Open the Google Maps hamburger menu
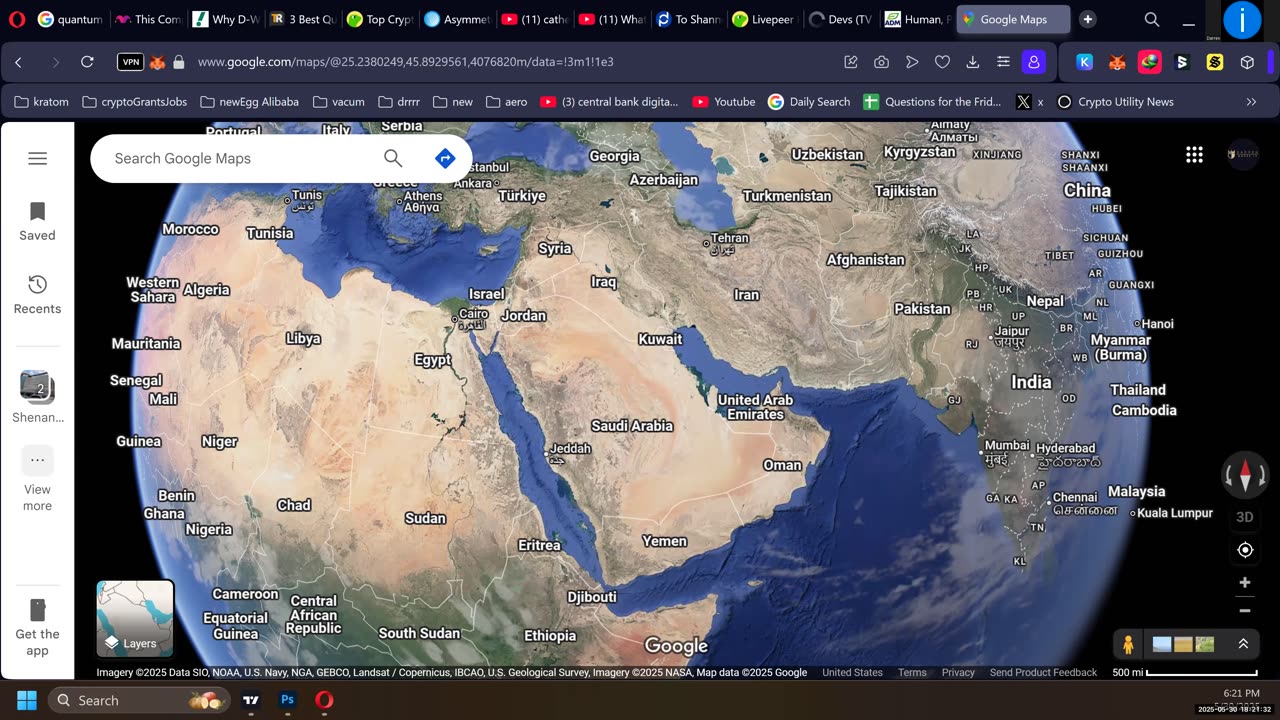1280x720 pixels. 37,158
